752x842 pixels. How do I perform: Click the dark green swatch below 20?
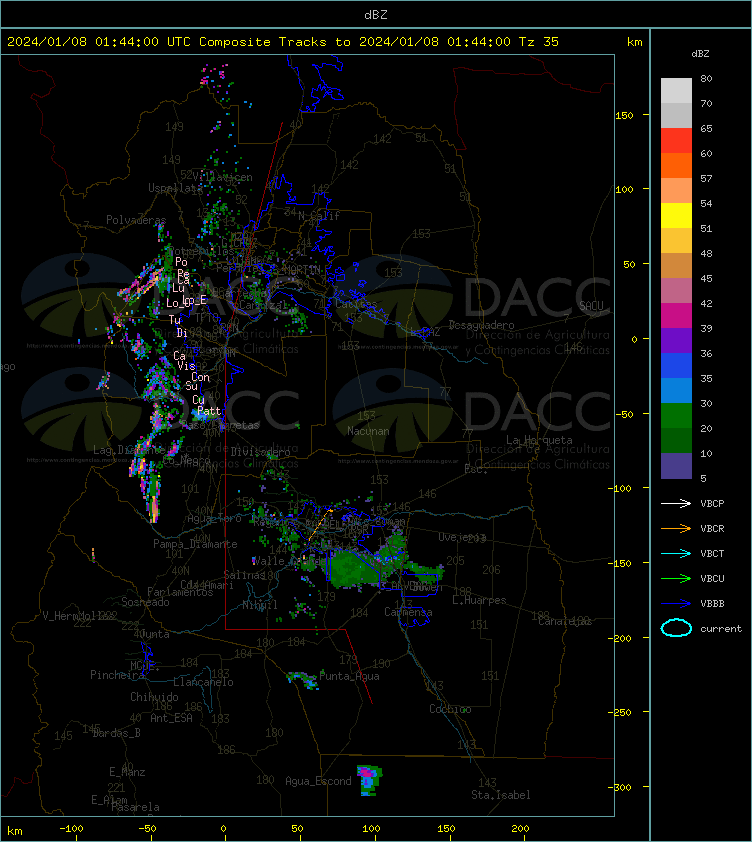(676, 440)
